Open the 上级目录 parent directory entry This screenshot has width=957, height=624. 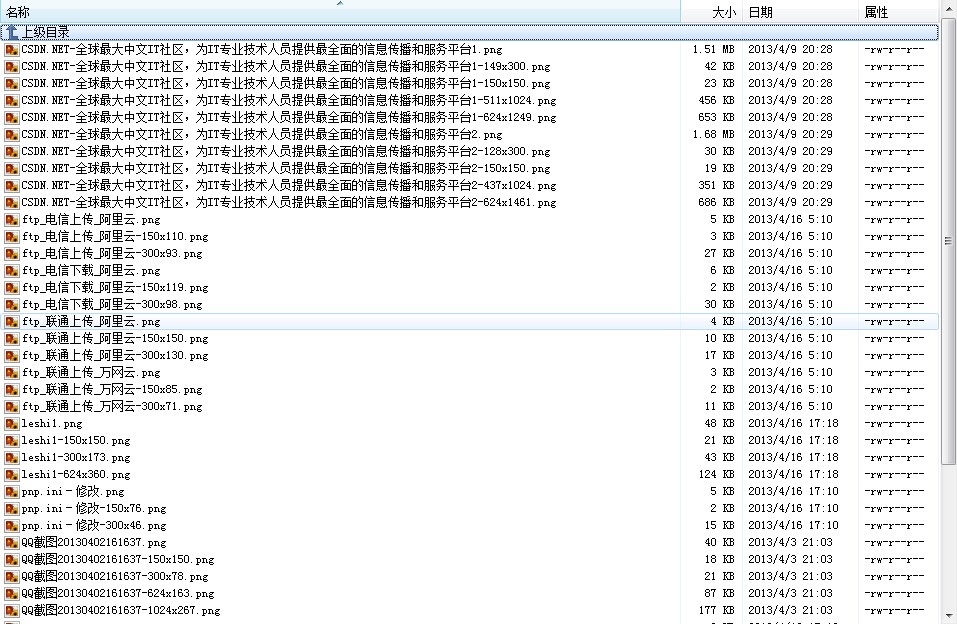(x=469, y=32)
